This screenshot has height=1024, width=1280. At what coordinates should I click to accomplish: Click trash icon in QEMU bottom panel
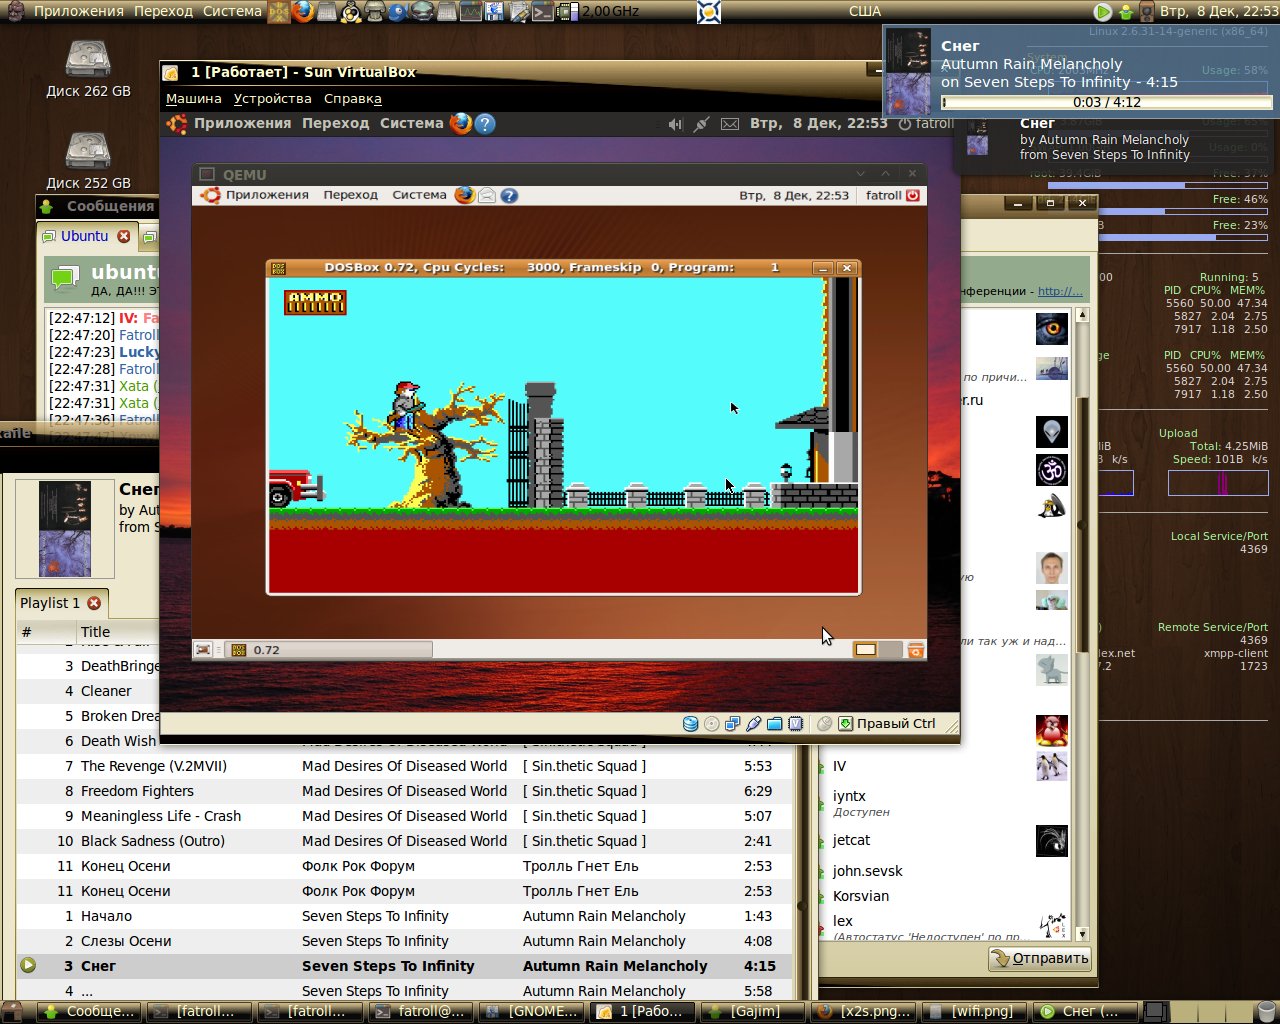pos(915,650)
